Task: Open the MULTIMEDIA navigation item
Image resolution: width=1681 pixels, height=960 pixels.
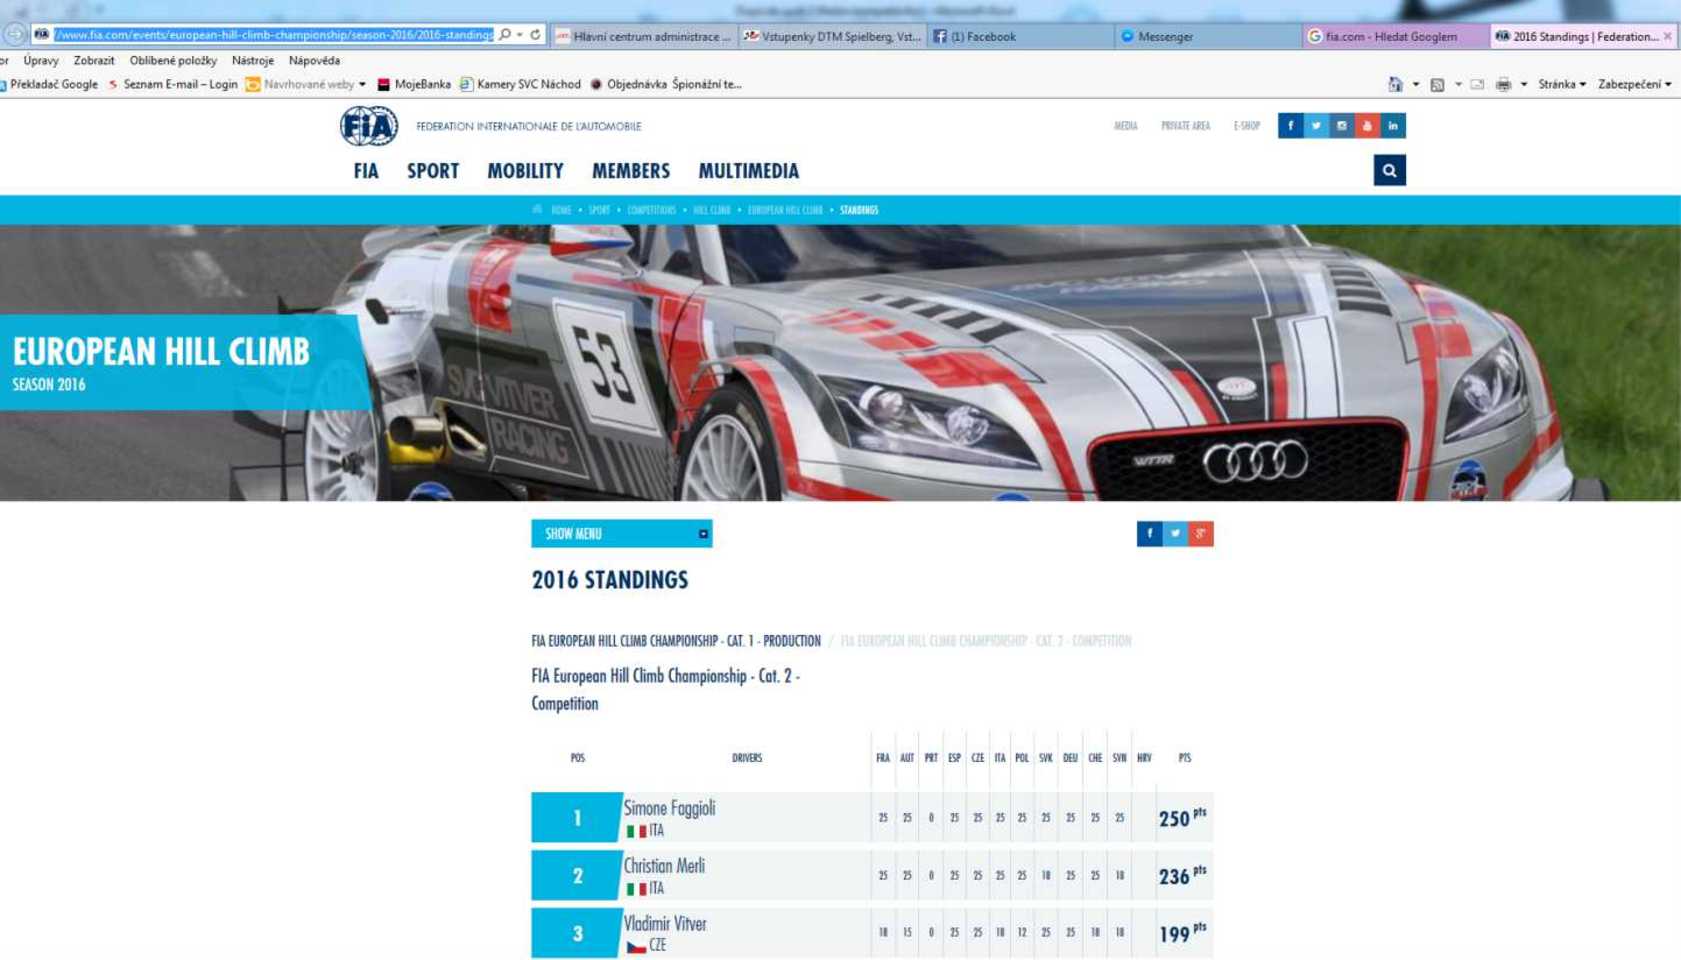Action: point(748,171)
